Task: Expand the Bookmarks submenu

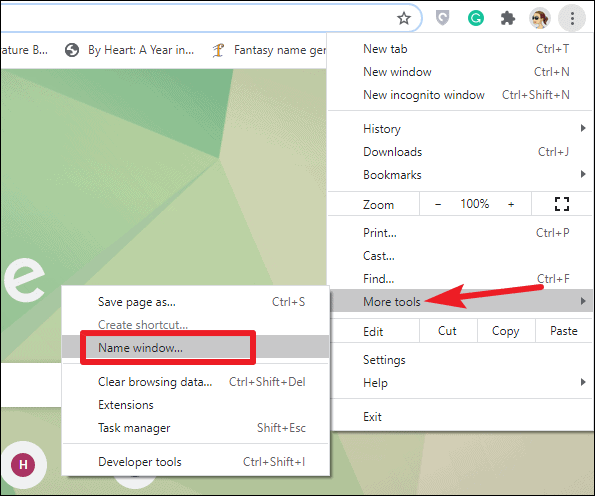Action: pos(460,175)
